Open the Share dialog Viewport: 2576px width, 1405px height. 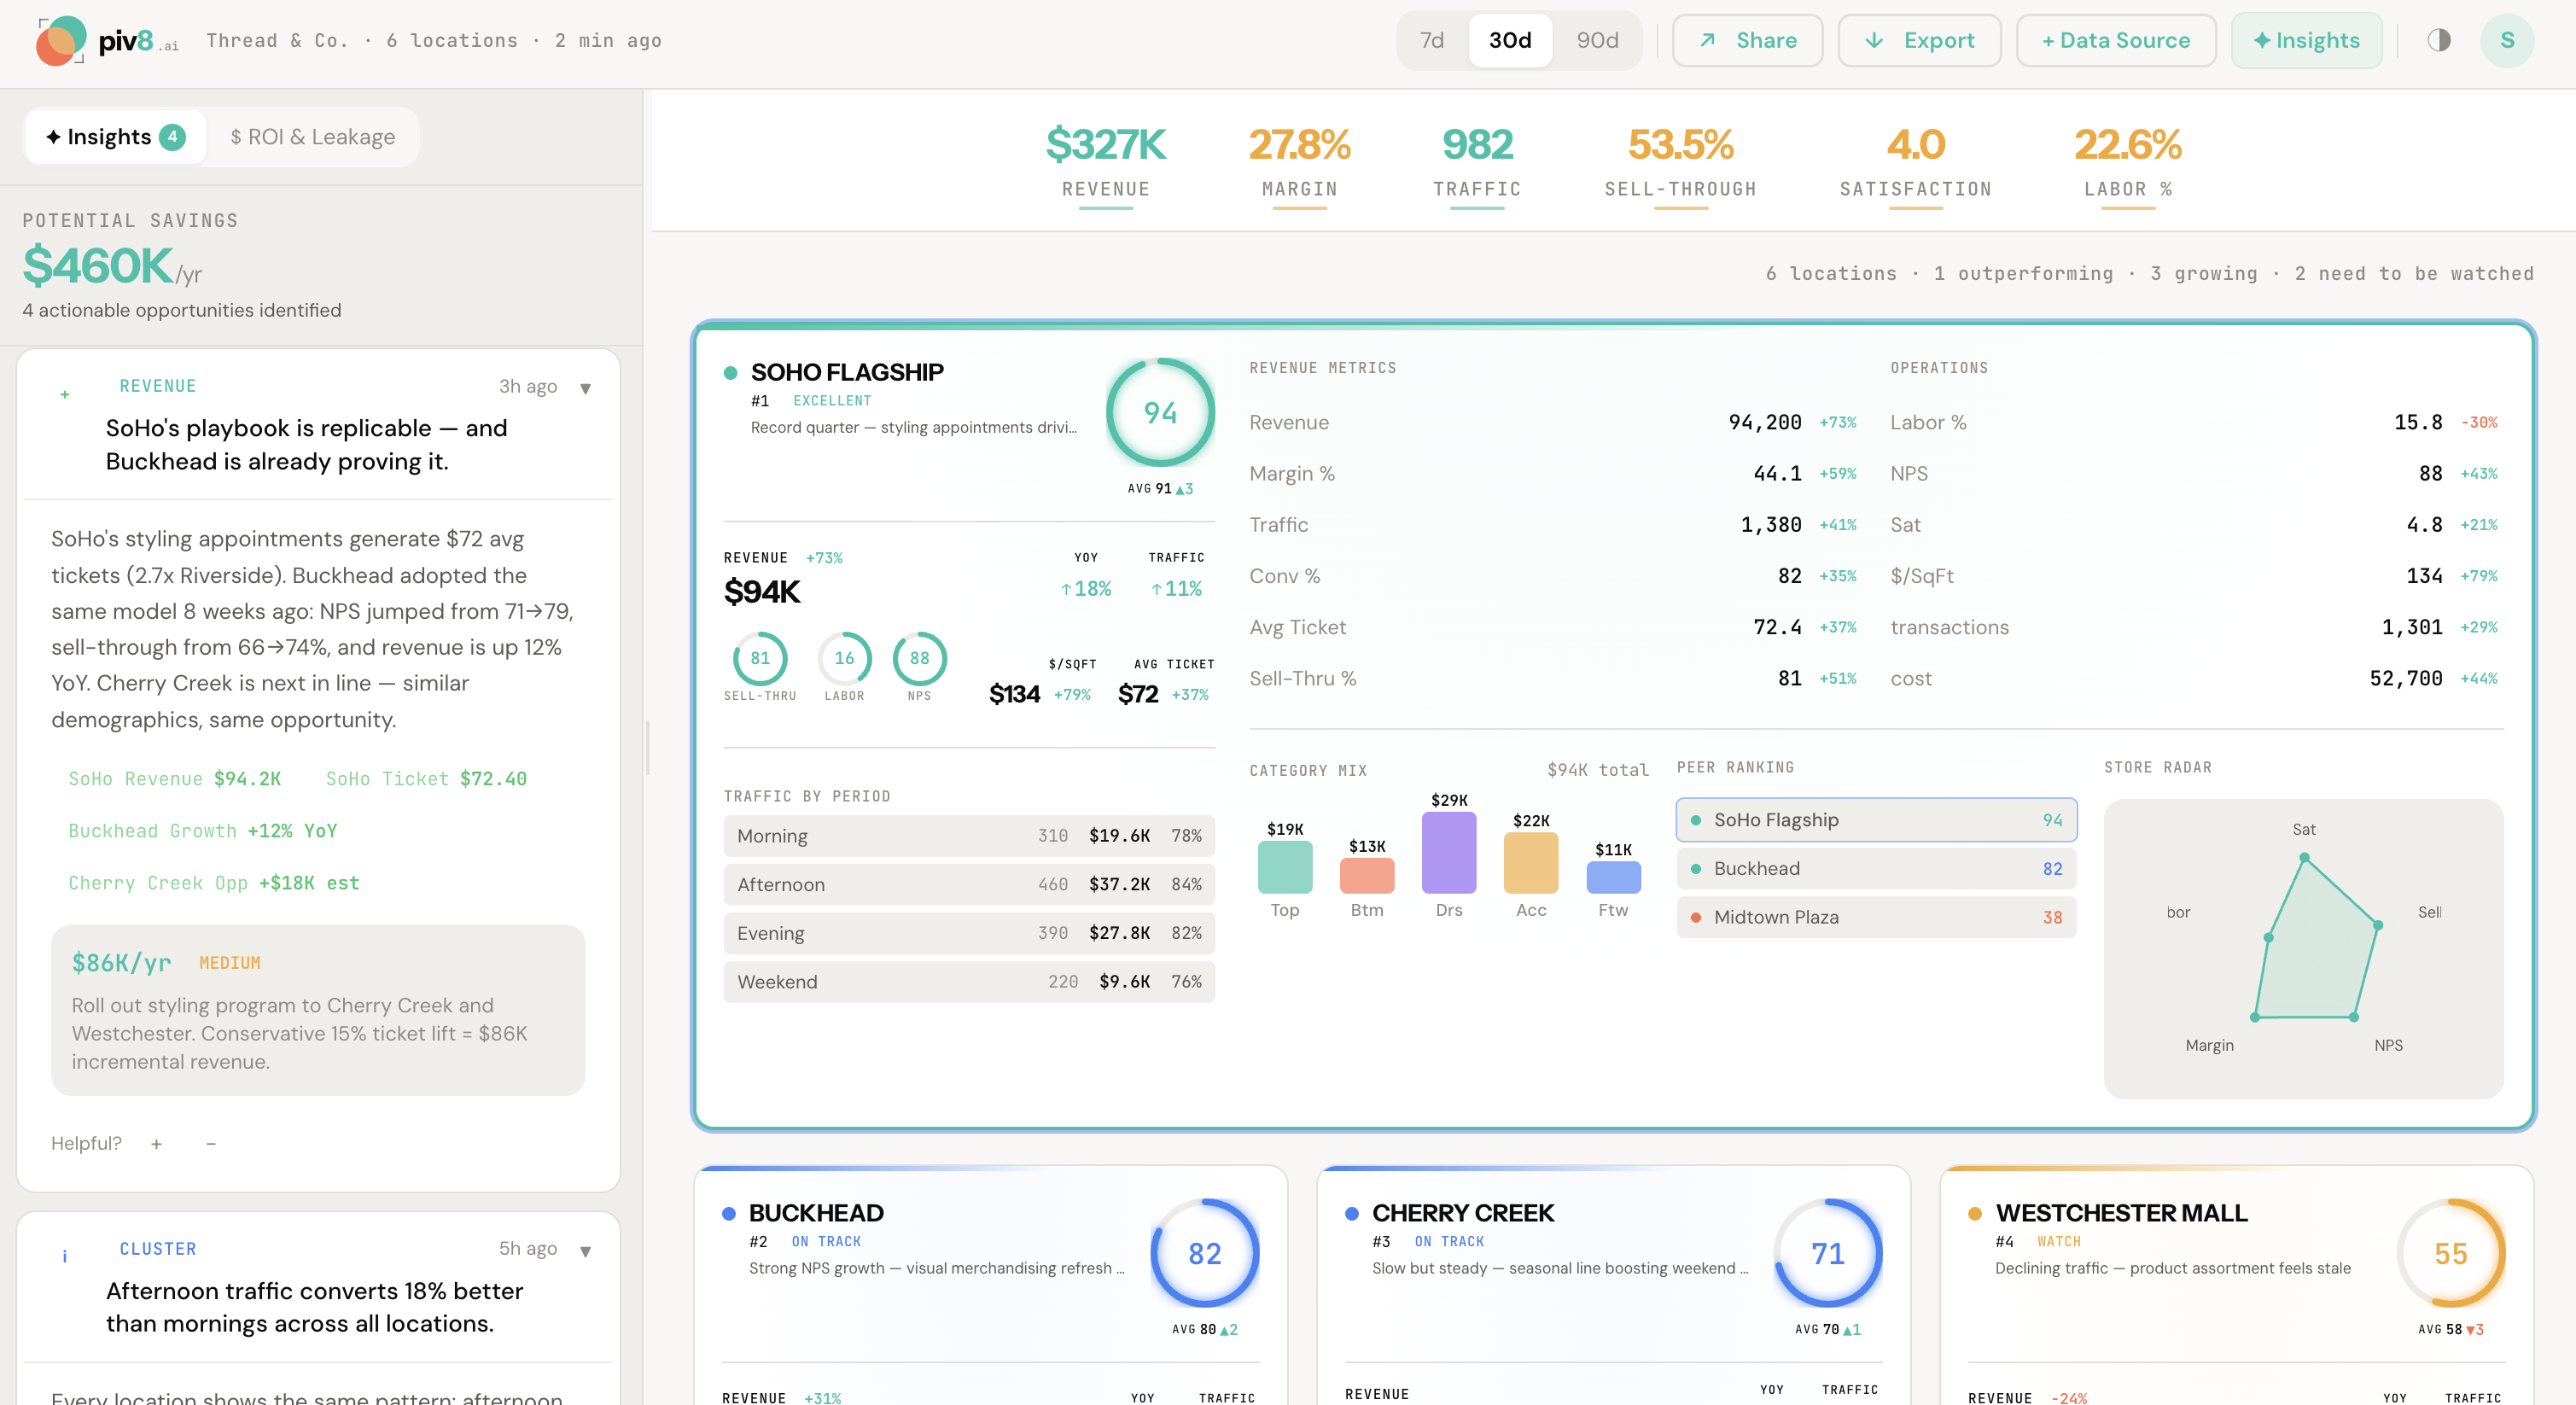coord(1746,40)
